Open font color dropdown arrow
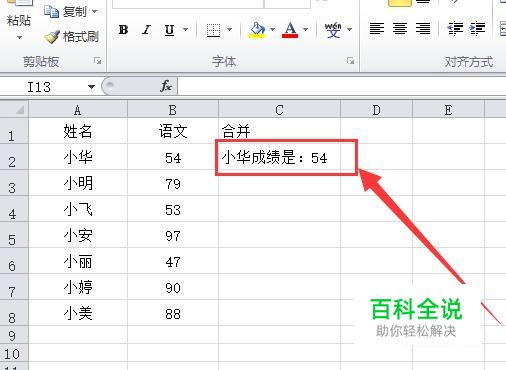 [305, 30]
